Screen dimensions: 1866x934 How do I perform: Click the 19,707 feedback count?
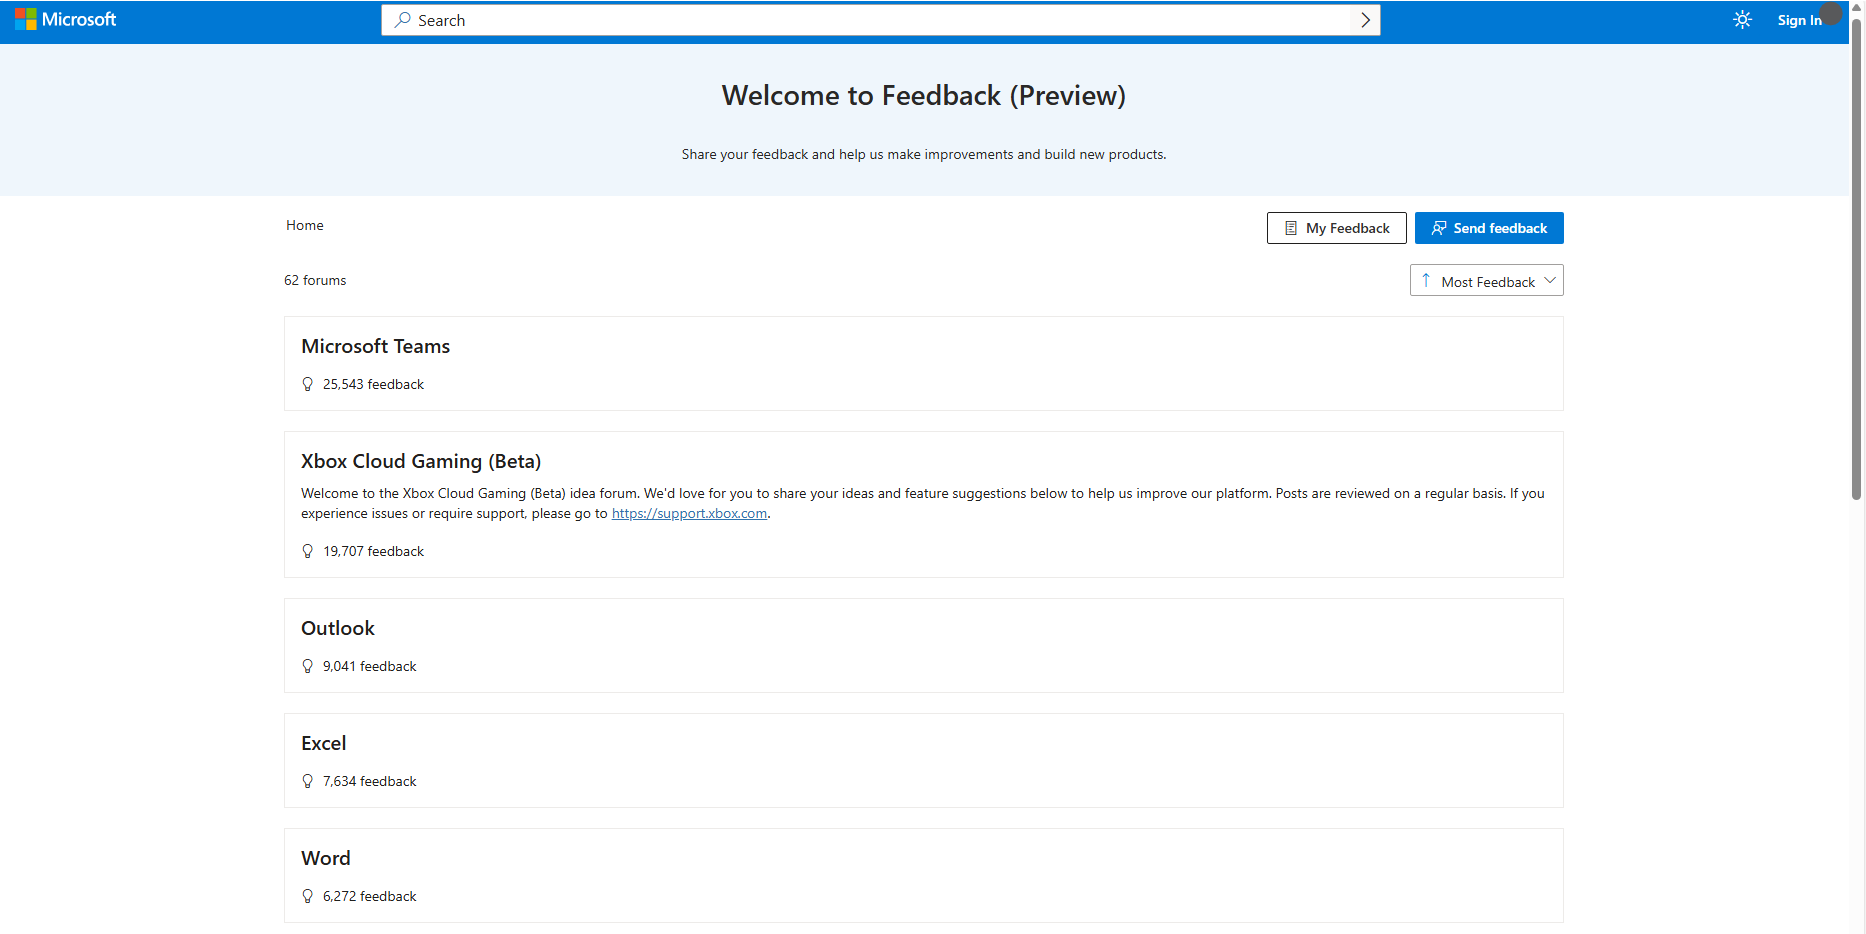point(373,551)
